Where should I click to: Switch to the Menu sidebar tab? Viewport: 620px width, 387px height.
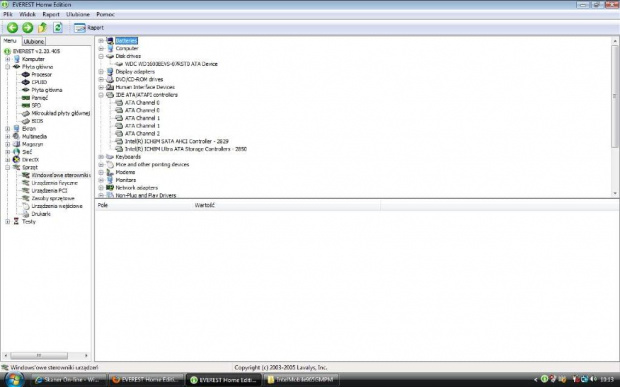(x=10, y=41)
